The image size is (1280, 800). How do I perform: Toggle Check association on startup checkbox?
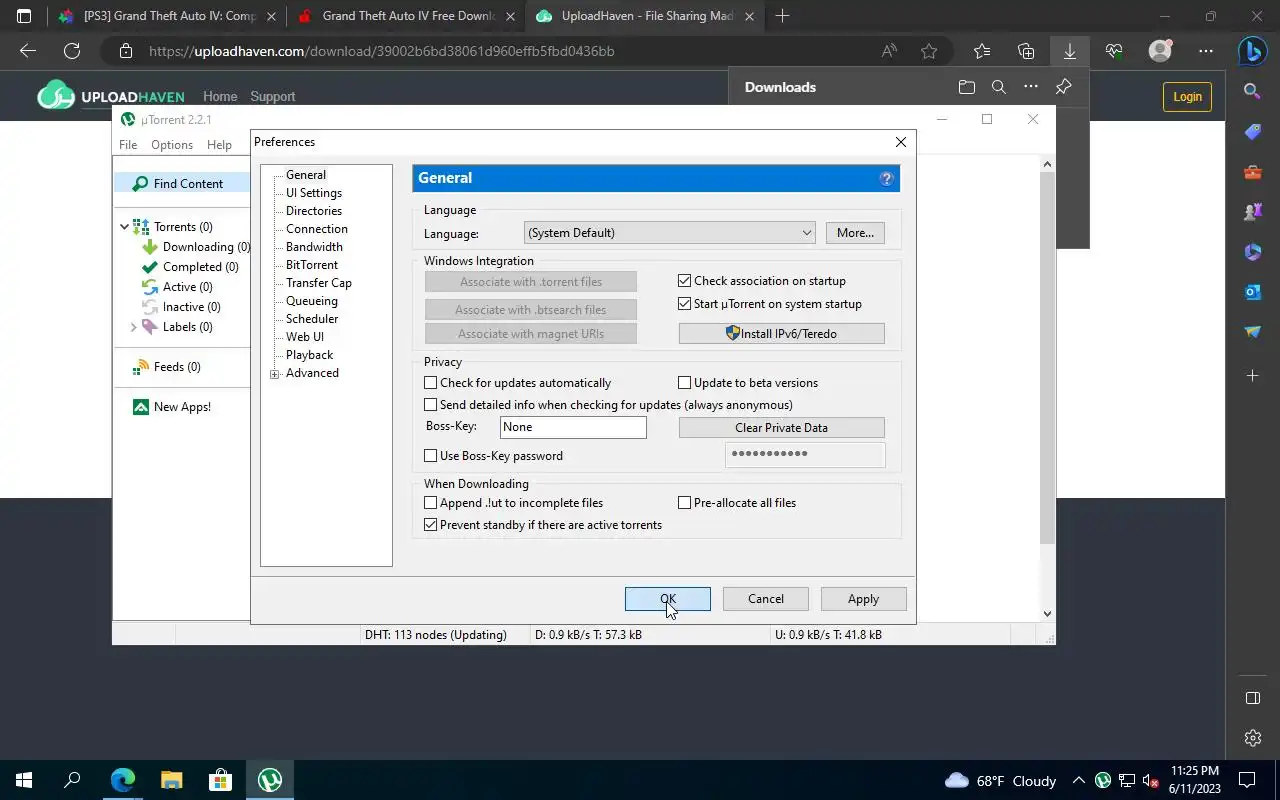(685, 281)
